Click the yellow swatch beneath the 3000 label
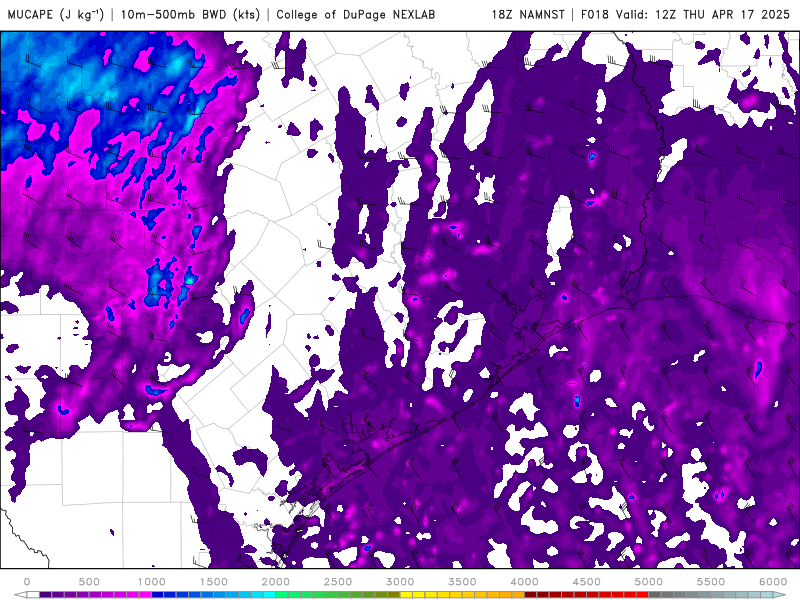The width and height of the screenshot is (800, 600). coord(406,595)
